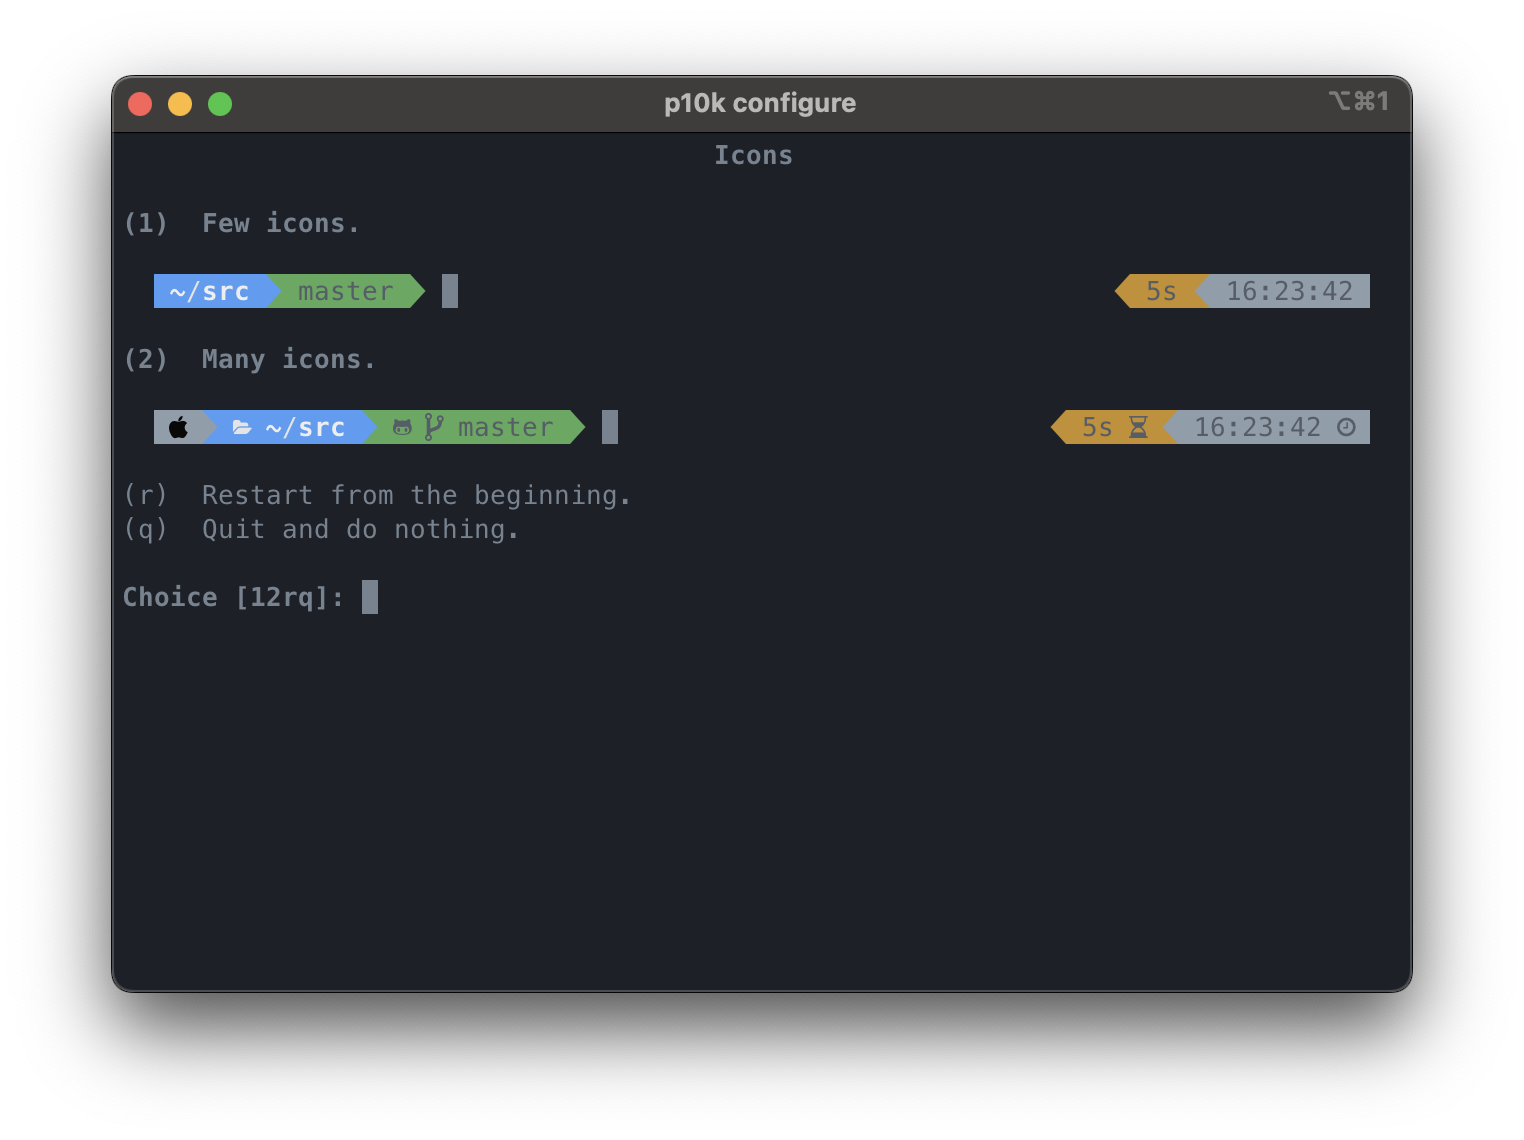Click the 16:23:42 time in the Many icons prompt
The height and width of the screenshot is (1140, 1524).
point(1257,427)
